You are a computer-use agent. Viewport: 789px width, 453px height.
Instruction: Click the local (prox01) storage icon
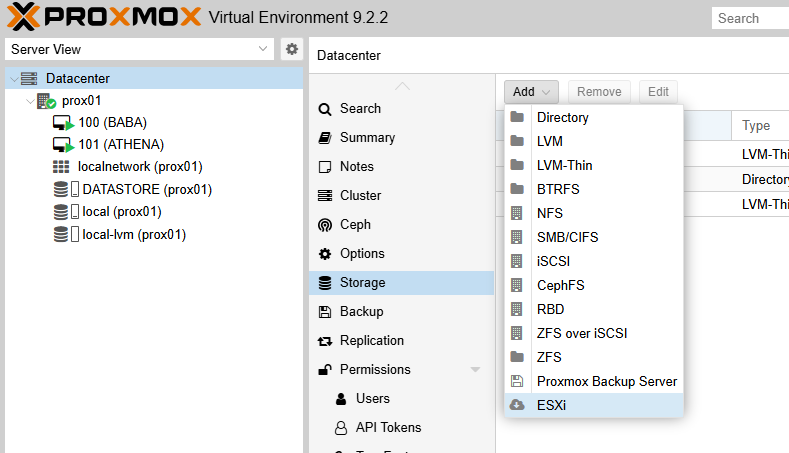point(61,211)
